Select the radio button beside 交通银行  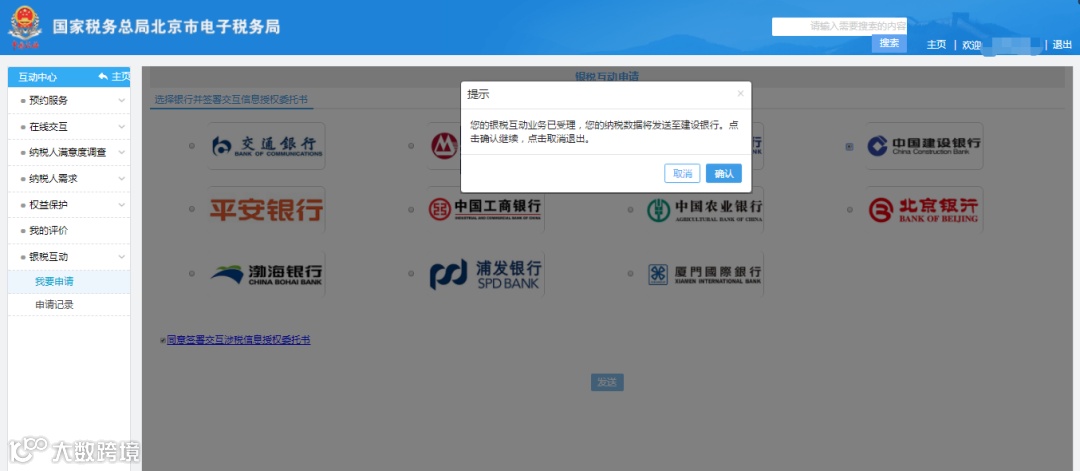pyautogui.click(x=192, y=146)
